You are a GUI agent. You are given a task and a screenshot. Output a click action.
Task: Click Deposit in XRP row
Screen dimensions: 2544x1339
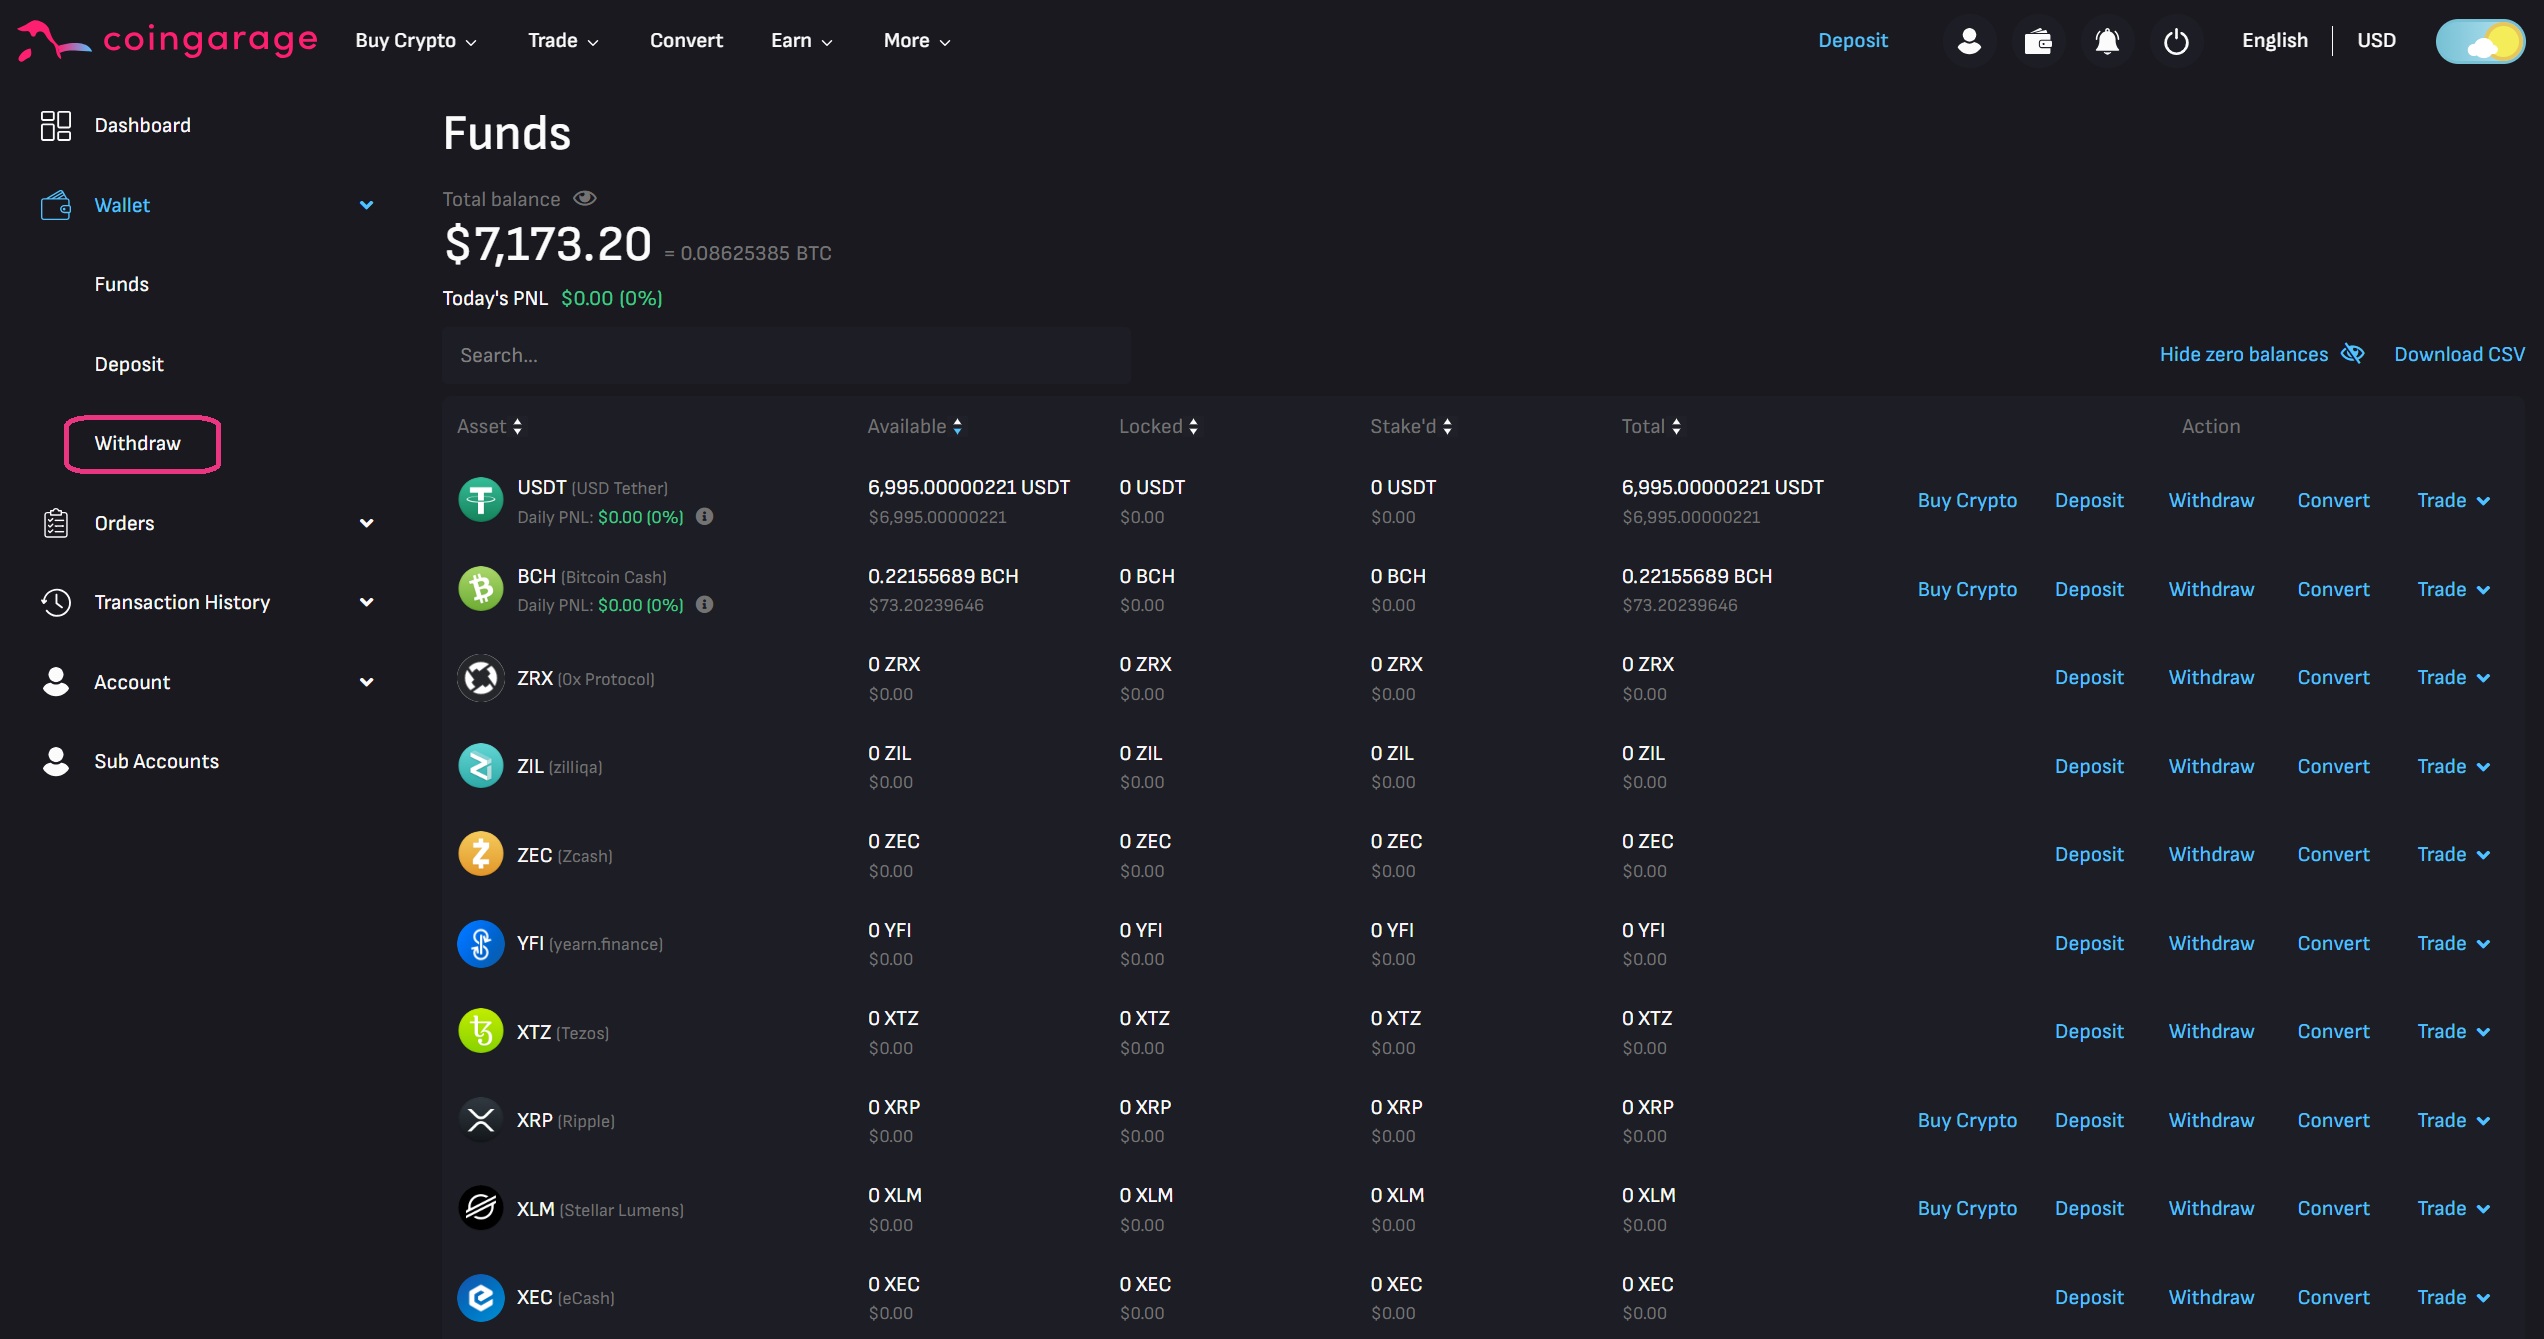click(2089, 1120)
